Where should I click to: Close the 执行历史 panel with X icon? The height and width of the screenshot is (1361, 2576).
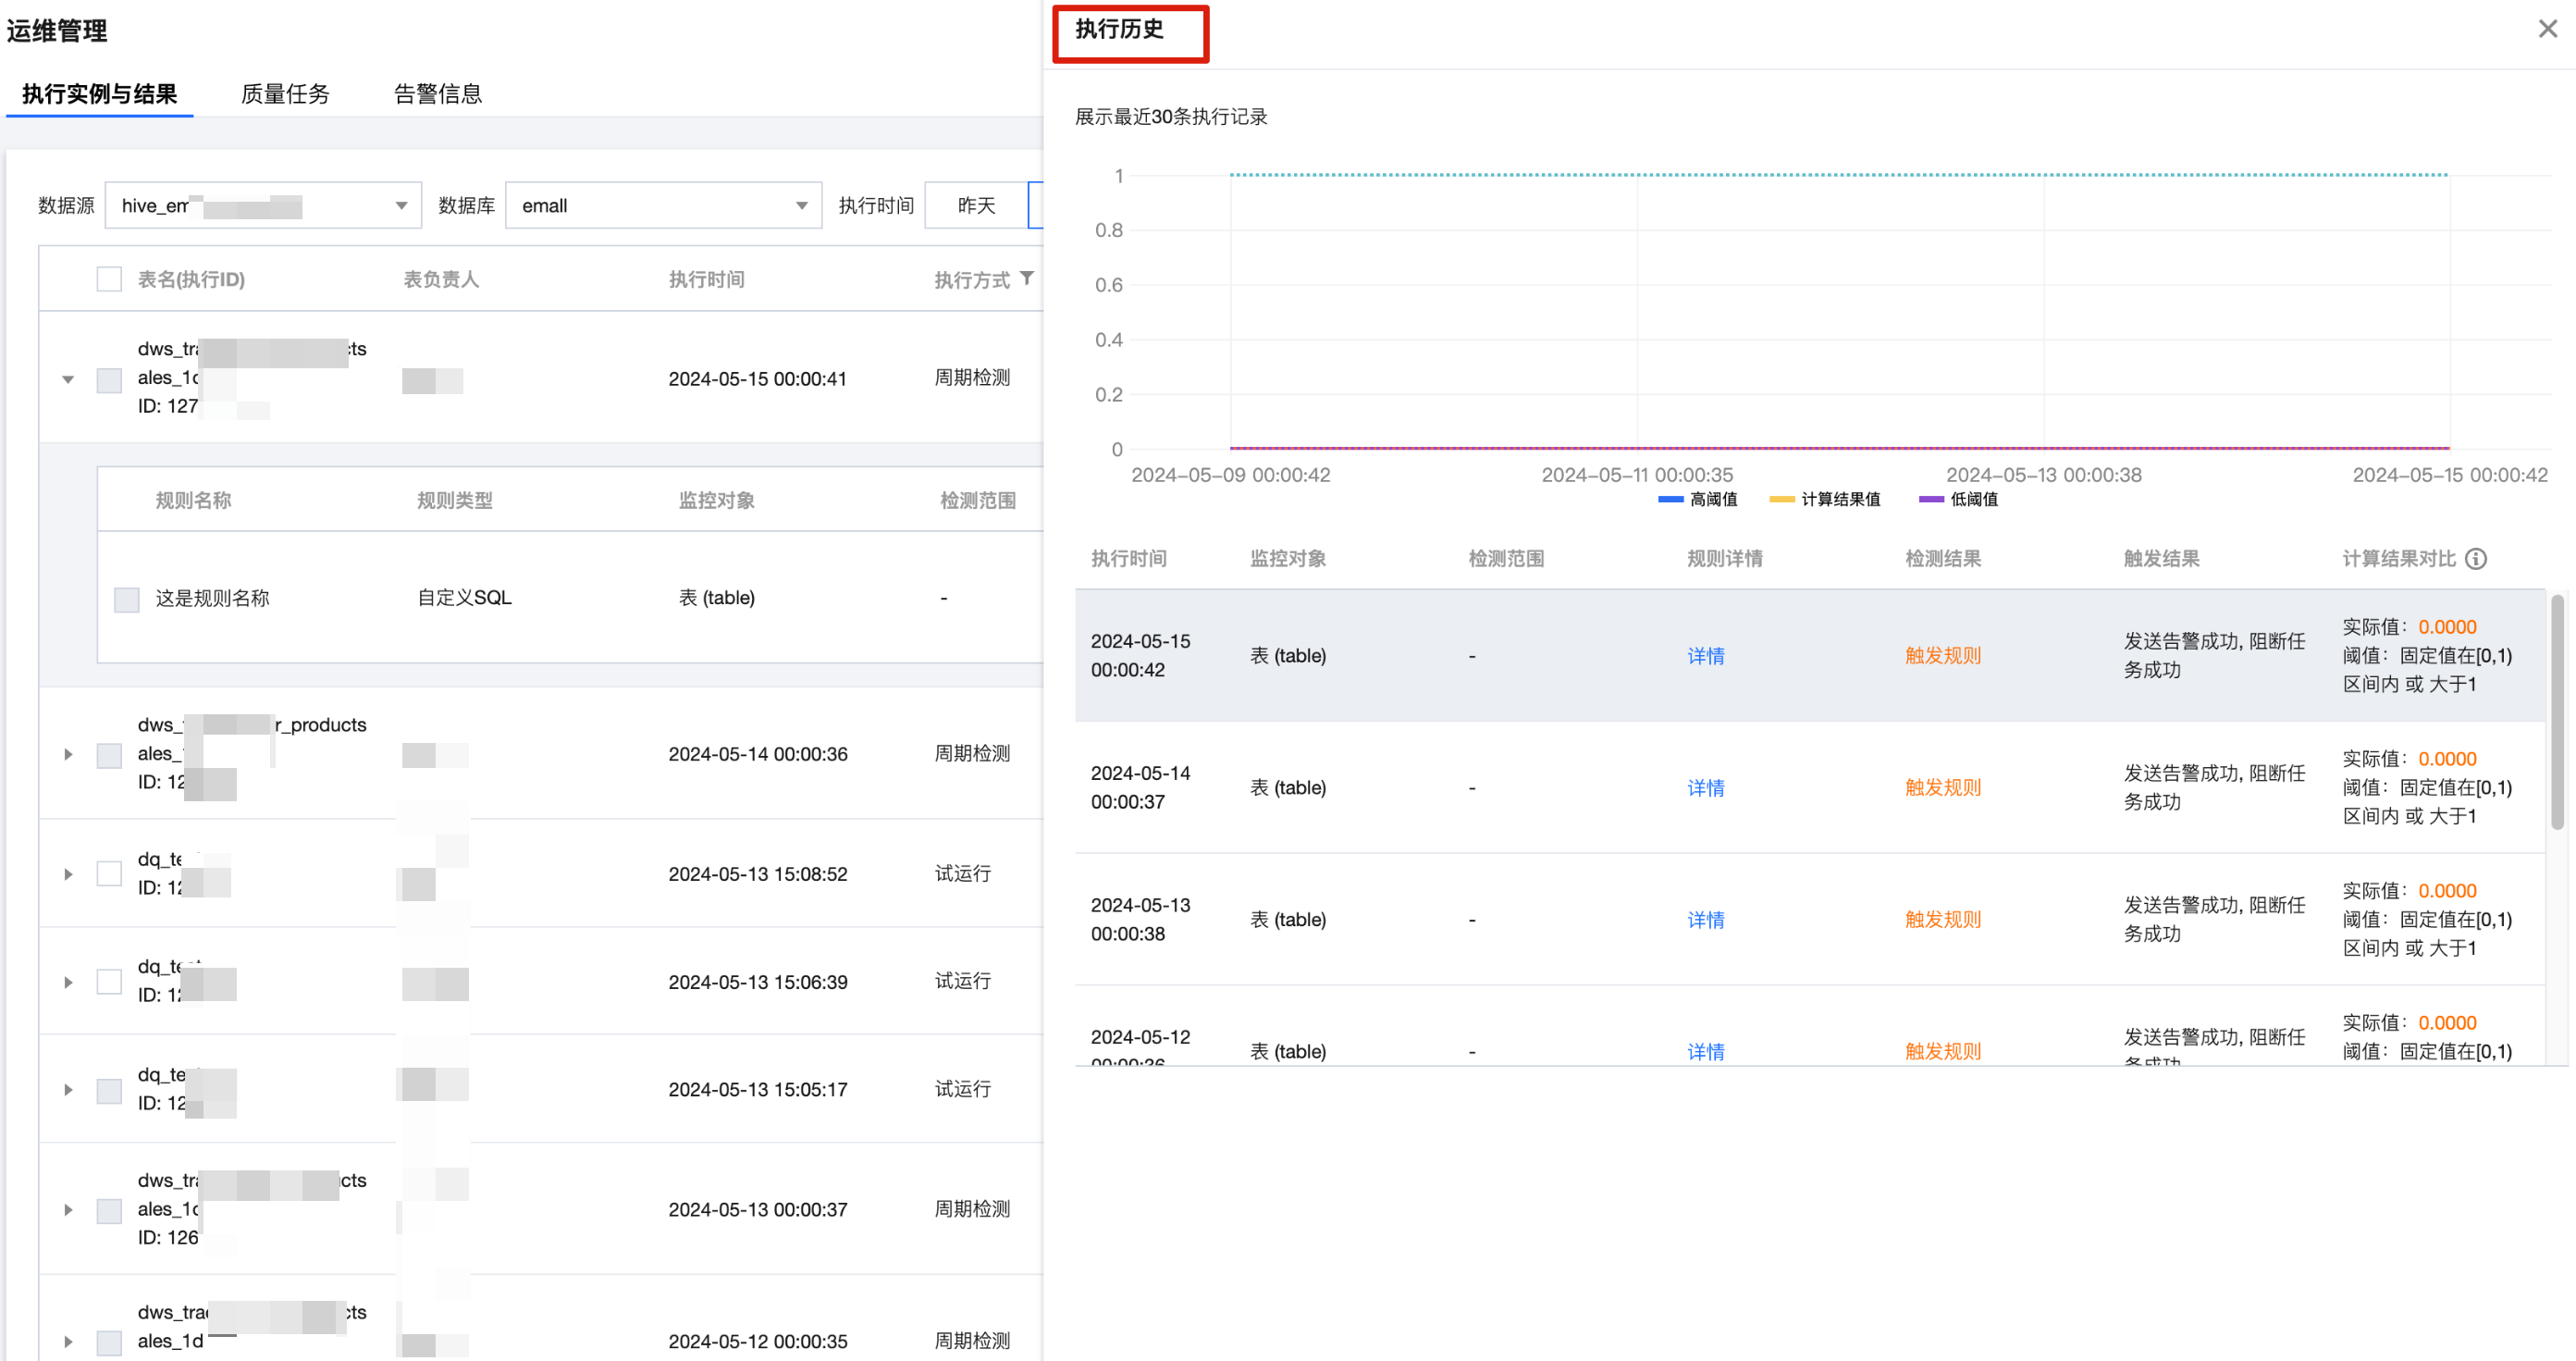point(2547,29)
